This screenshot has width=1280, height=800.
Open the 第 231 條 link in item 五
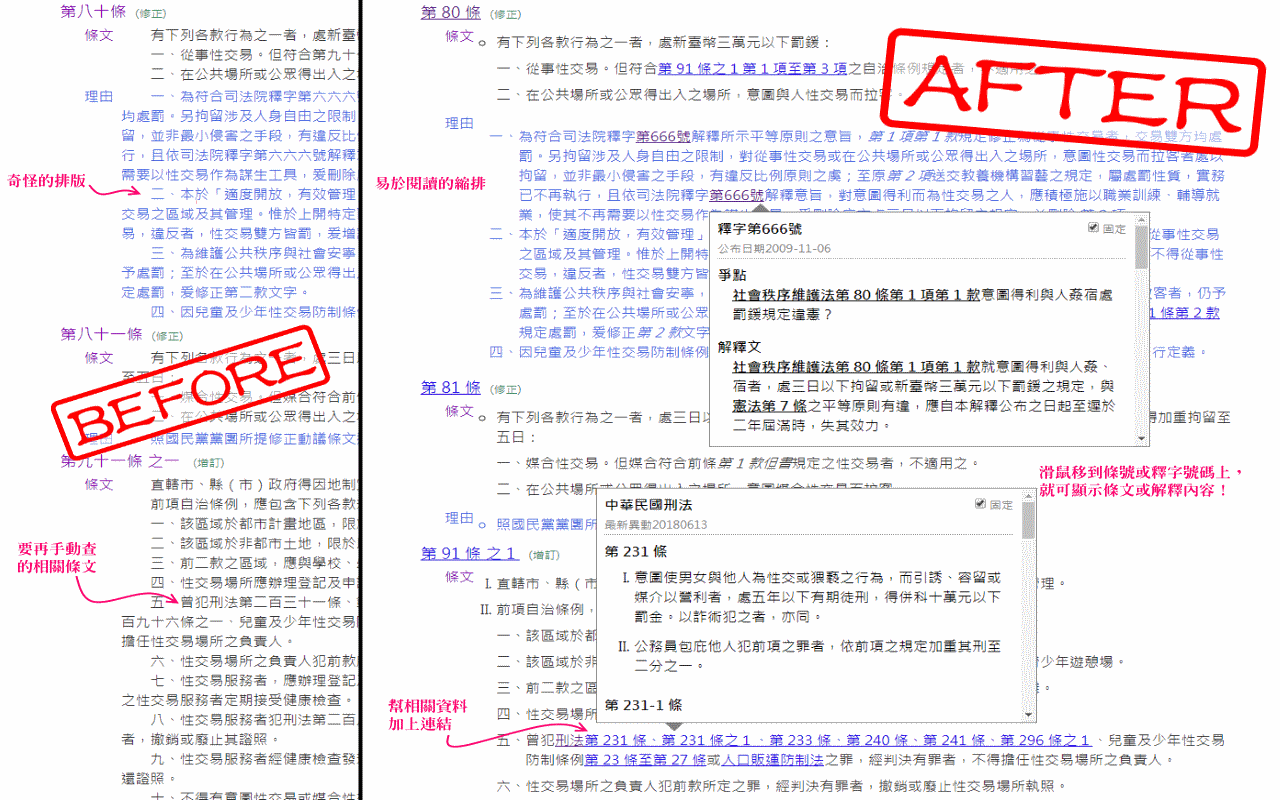[x=616, y=740]
